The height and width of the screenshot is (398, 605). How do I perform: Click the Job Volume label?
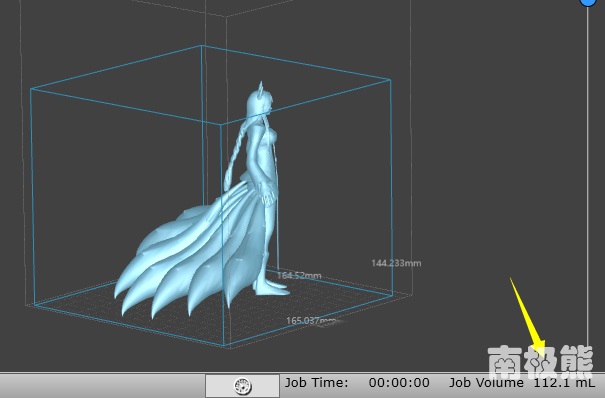click(x=486, y=383)
